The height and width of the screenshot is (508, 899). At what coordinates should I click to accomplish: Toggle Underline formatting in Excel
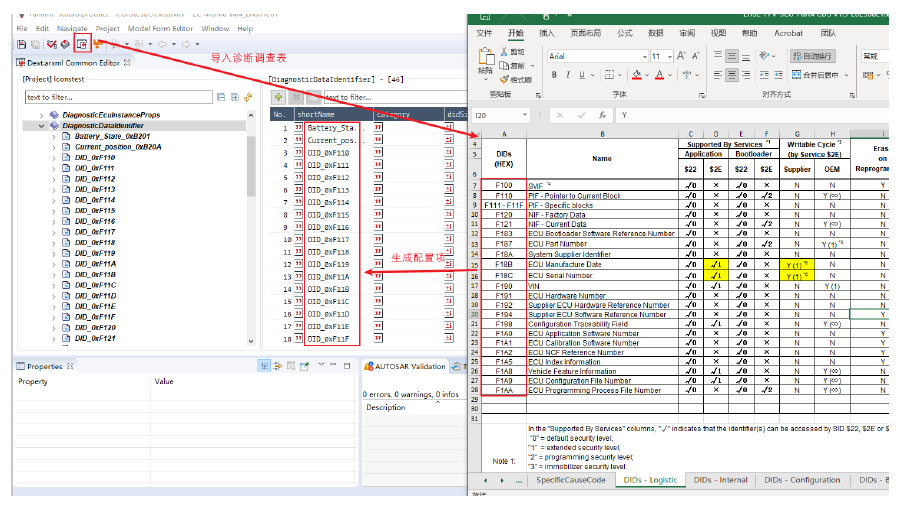point(582,75)
